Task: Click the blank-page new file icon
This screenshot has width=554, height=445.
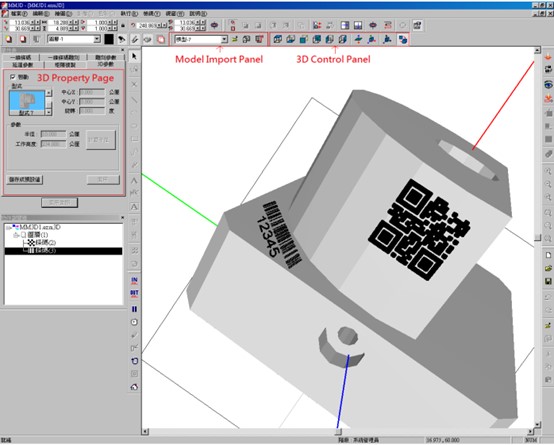Action: click(x=548, y=255)
